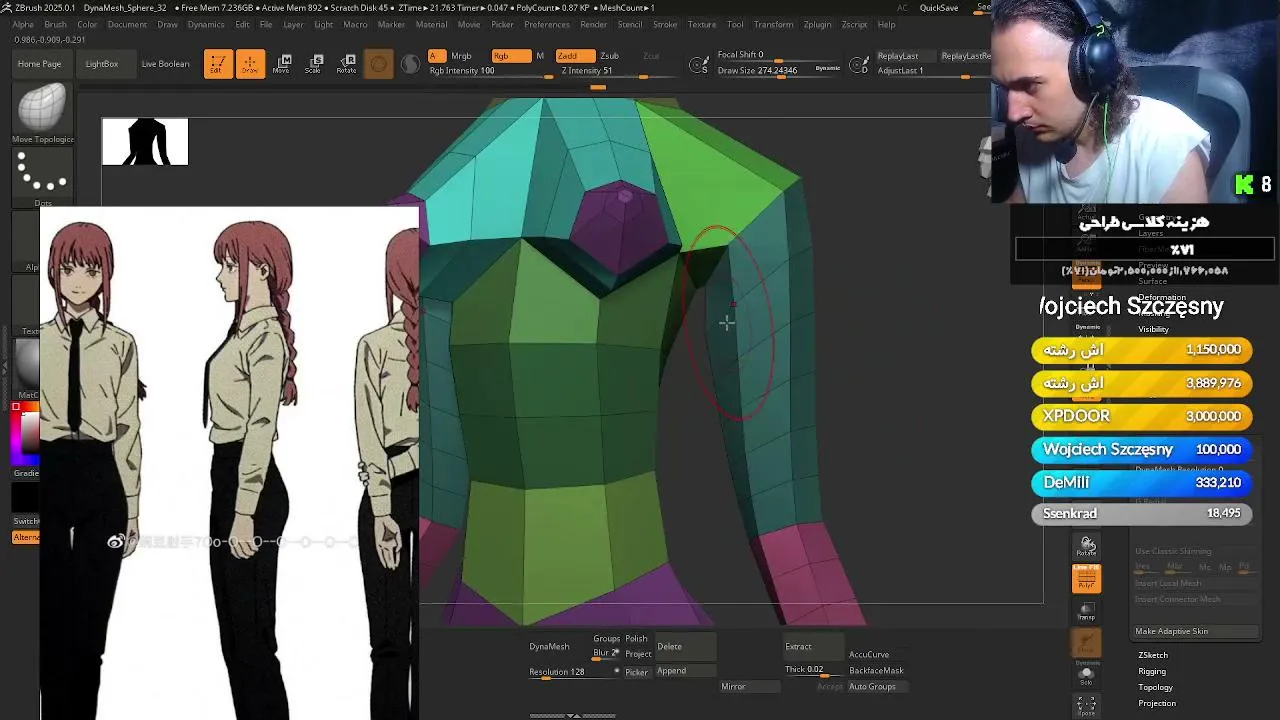The image size is (1280, 720).
Task: Activate the Edit mode button
Action: pyautogui.click(x=218, y=64)
